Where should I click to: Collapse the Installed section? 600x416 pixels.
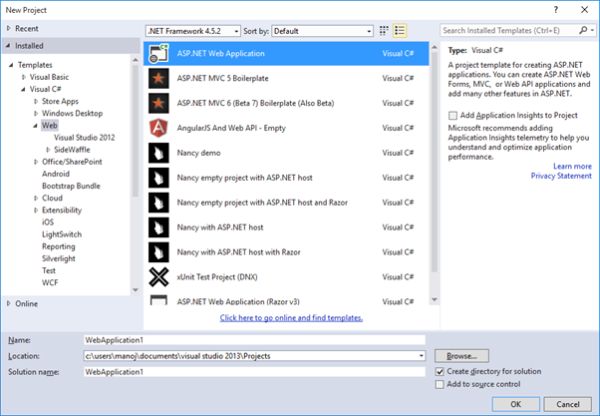(8, 46)
